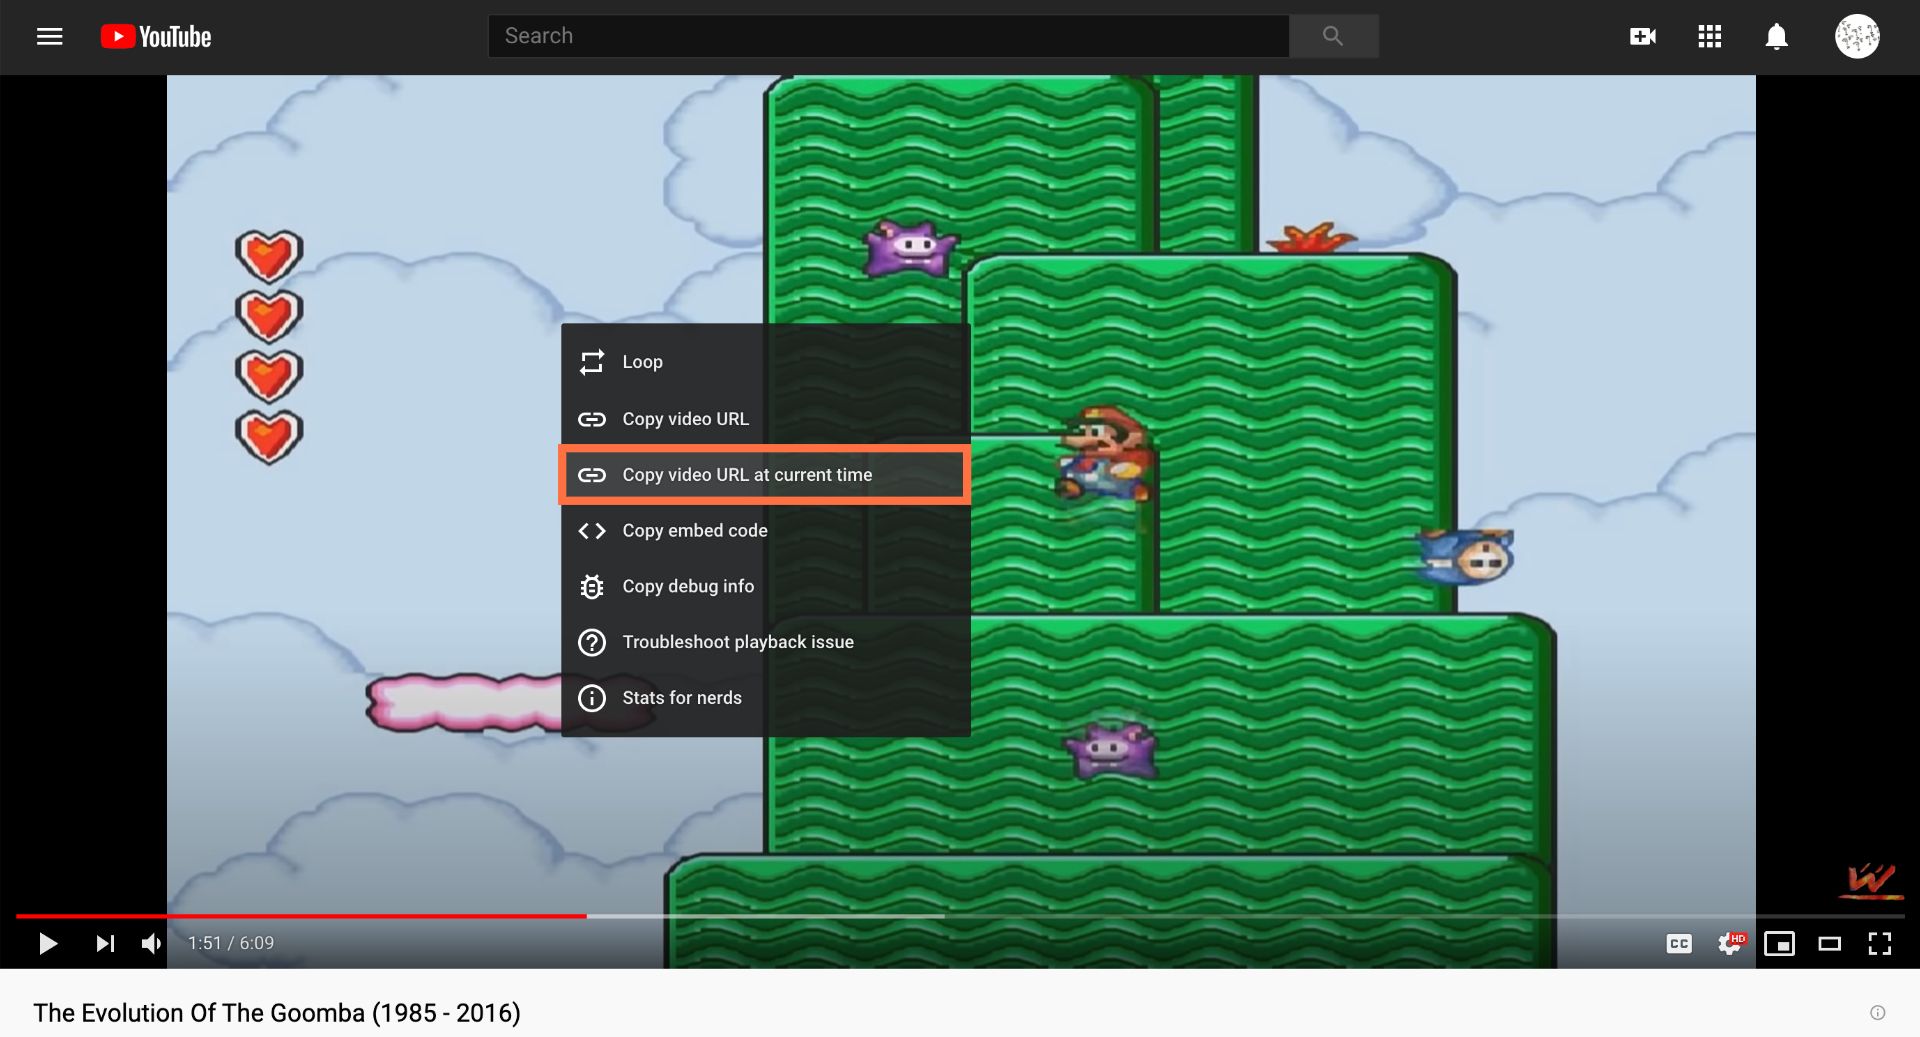The height and width of the screenshot is (1037, 1920).
Task: Mute the video volume
Action: point(151,943)
